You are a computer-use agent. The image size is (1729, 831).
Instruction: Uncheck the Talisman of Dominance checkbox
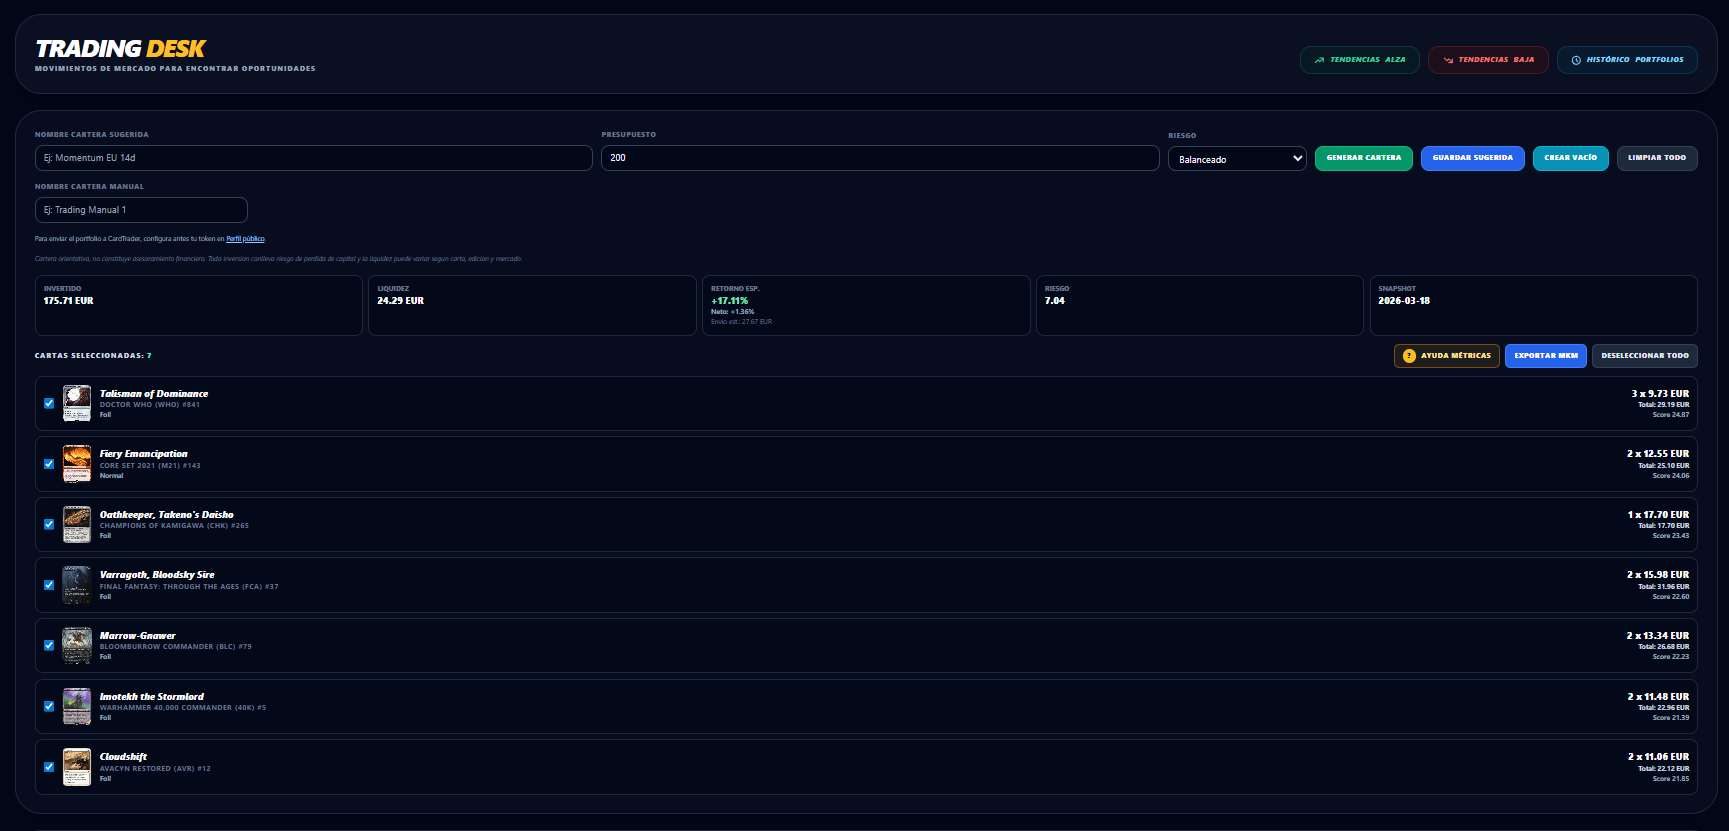49,404
